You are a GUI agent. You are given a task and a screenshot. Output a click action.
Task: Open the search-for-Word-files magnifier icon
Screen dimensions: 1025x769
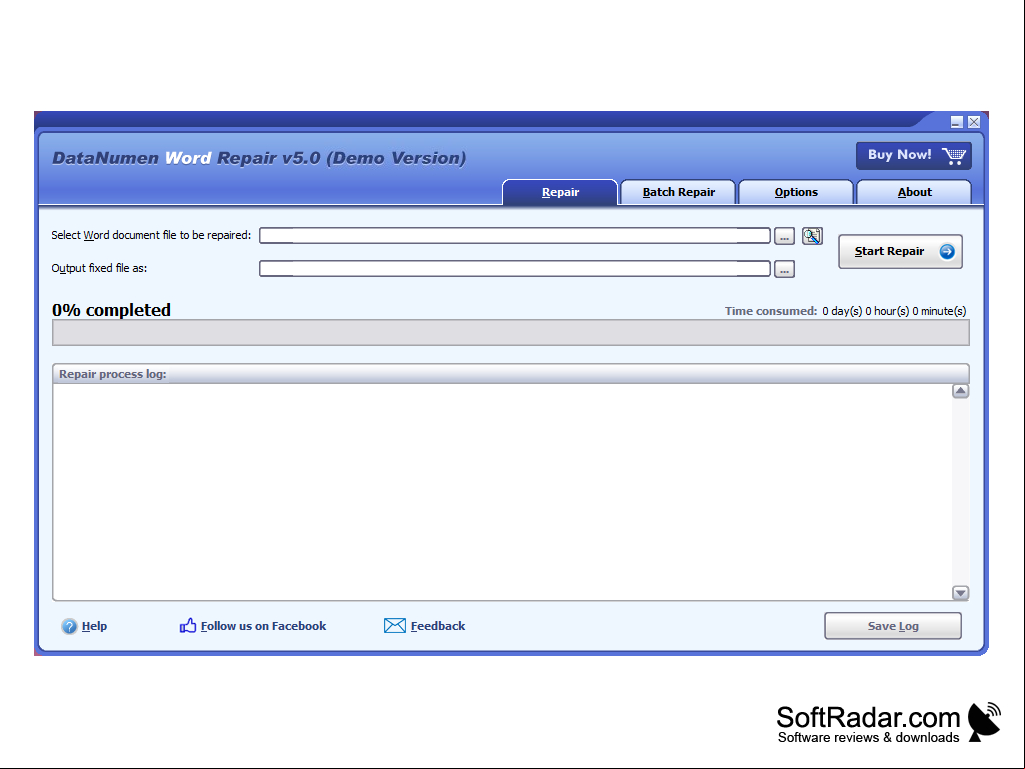click(x=812, y=236)
